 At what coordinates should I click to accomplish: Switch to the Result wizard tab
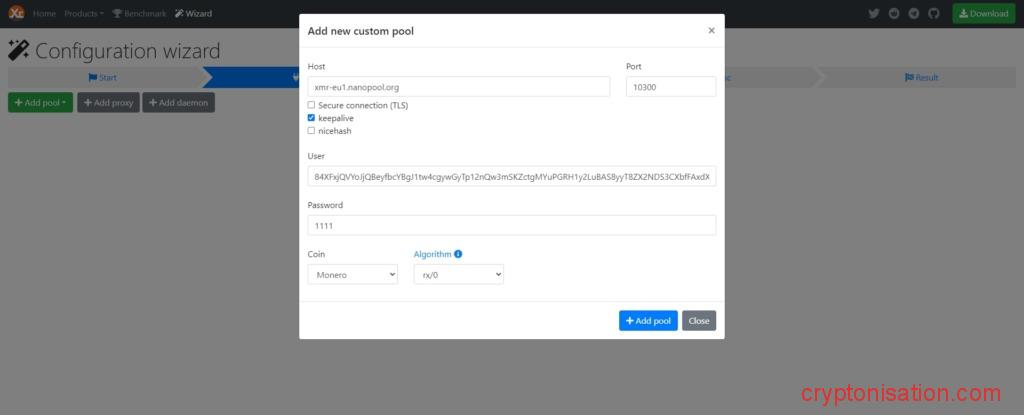coord(921,77)
